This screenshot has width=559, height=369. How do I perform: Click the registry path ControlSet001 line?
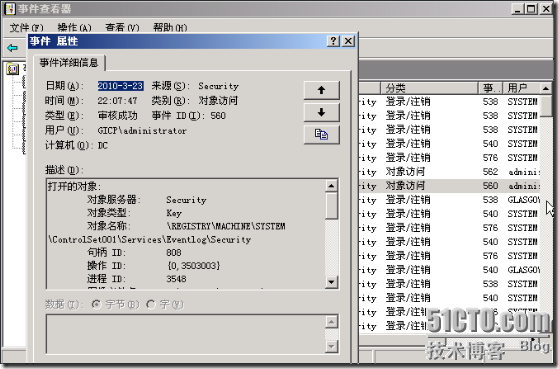[149, 240]
